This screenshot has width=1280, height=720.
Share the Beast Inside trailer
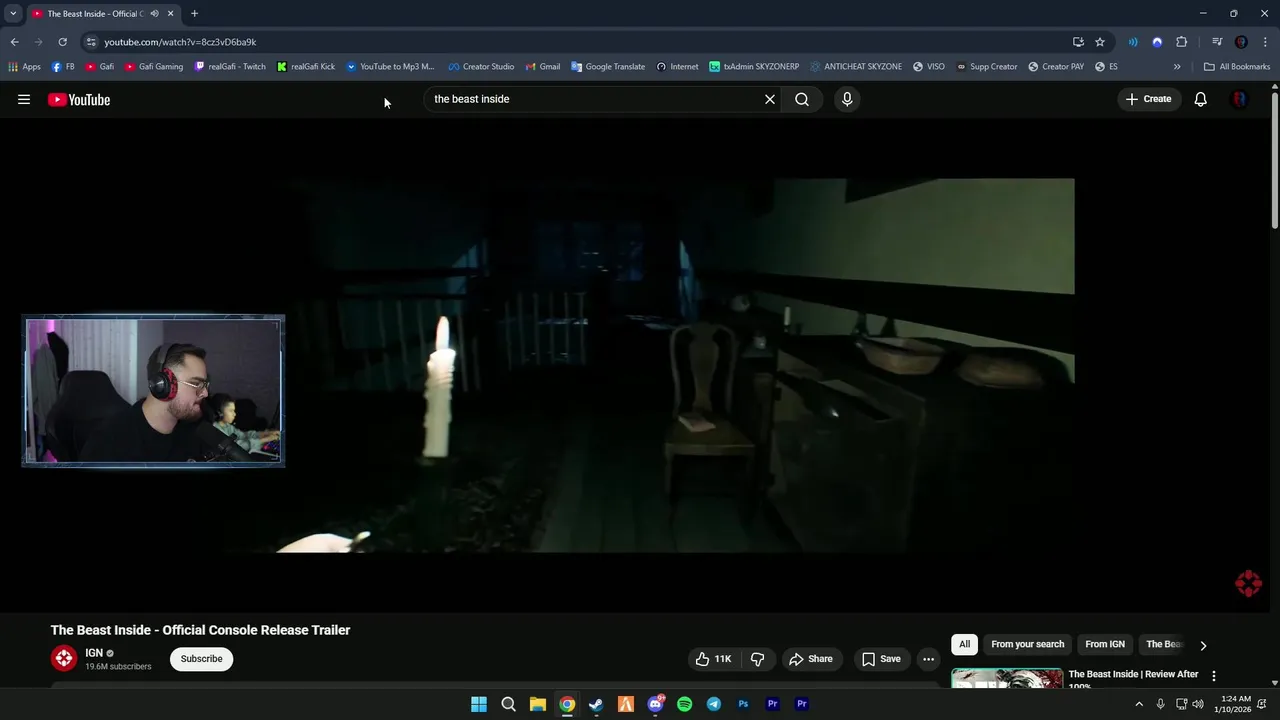point(810,659)
